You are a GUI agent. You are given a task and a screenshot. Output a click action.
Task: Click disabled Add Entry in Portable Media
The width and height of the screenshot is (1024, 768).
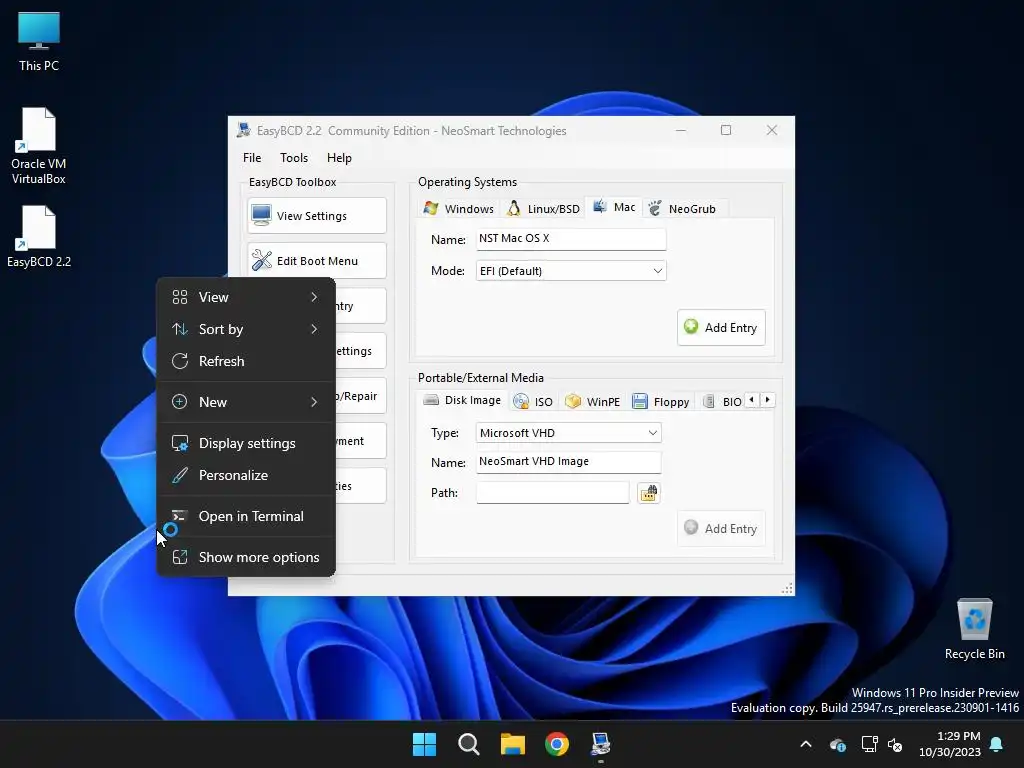click(721, 528)
